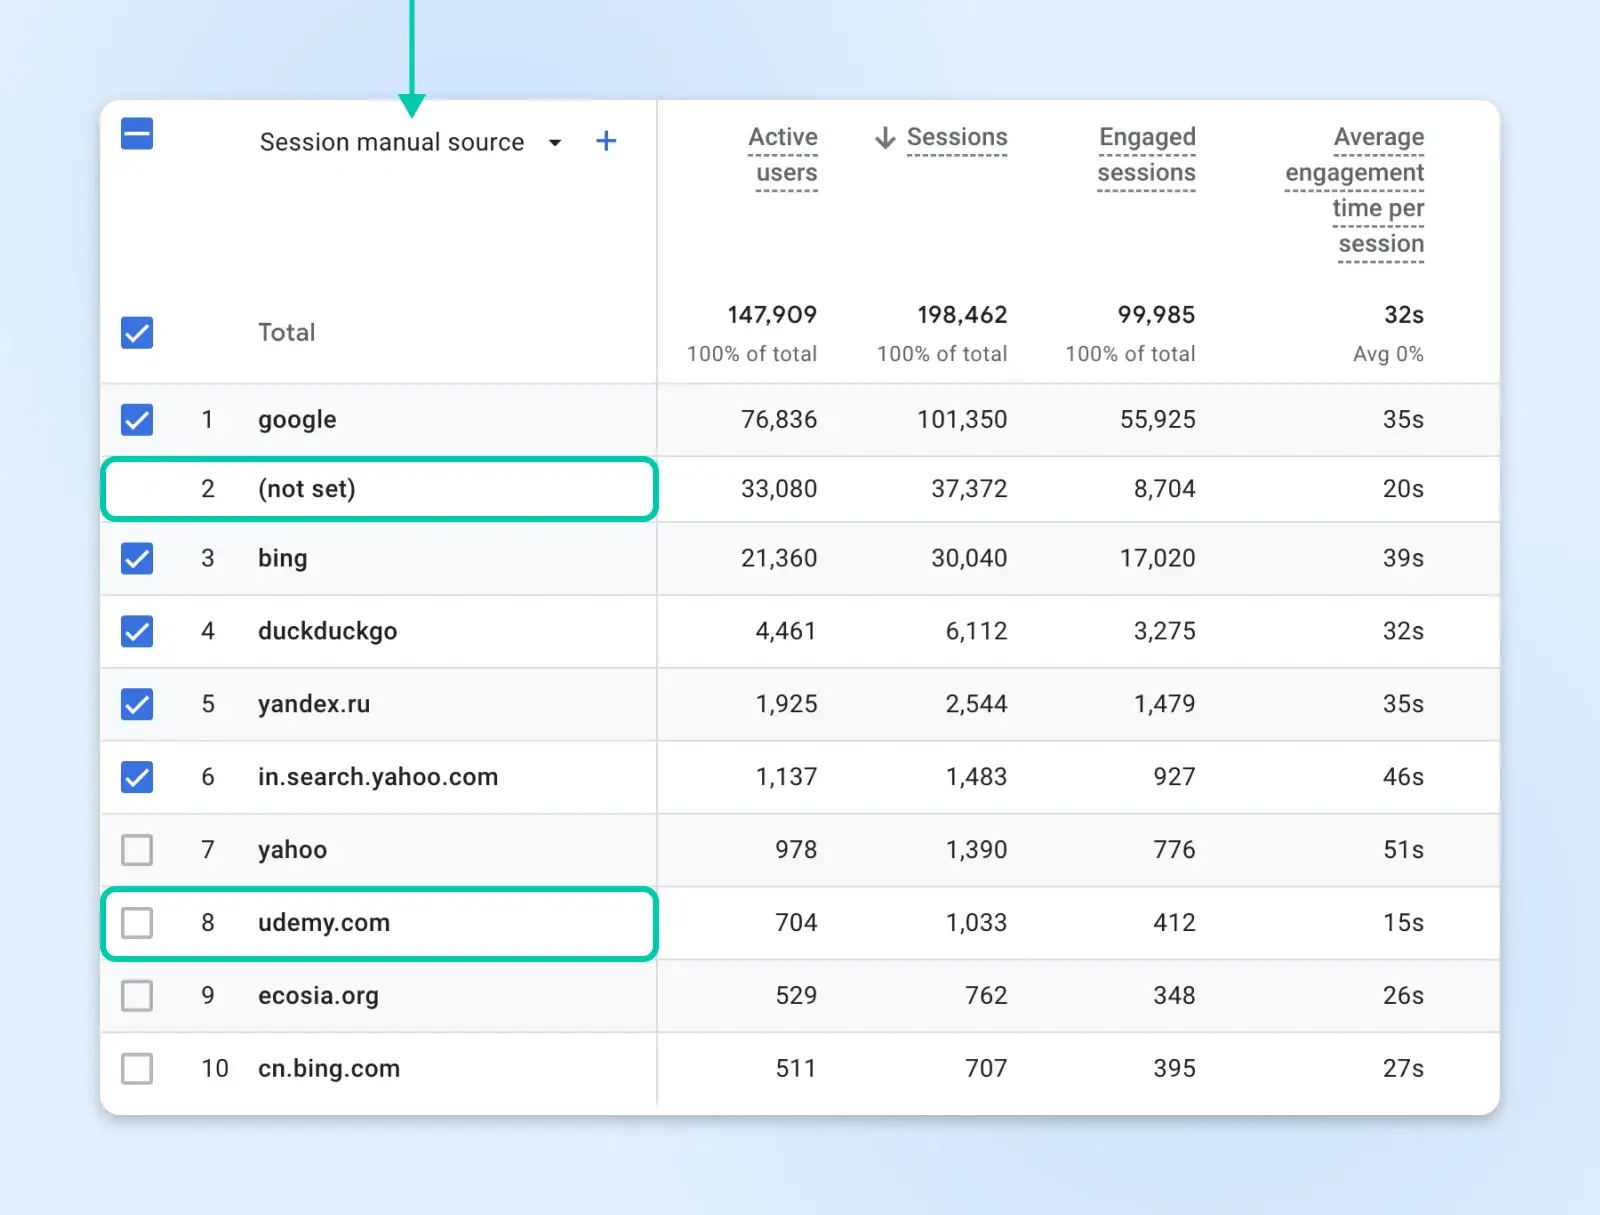
Task: Click the (not set) source row label
Action: click(x=307, y=489)
